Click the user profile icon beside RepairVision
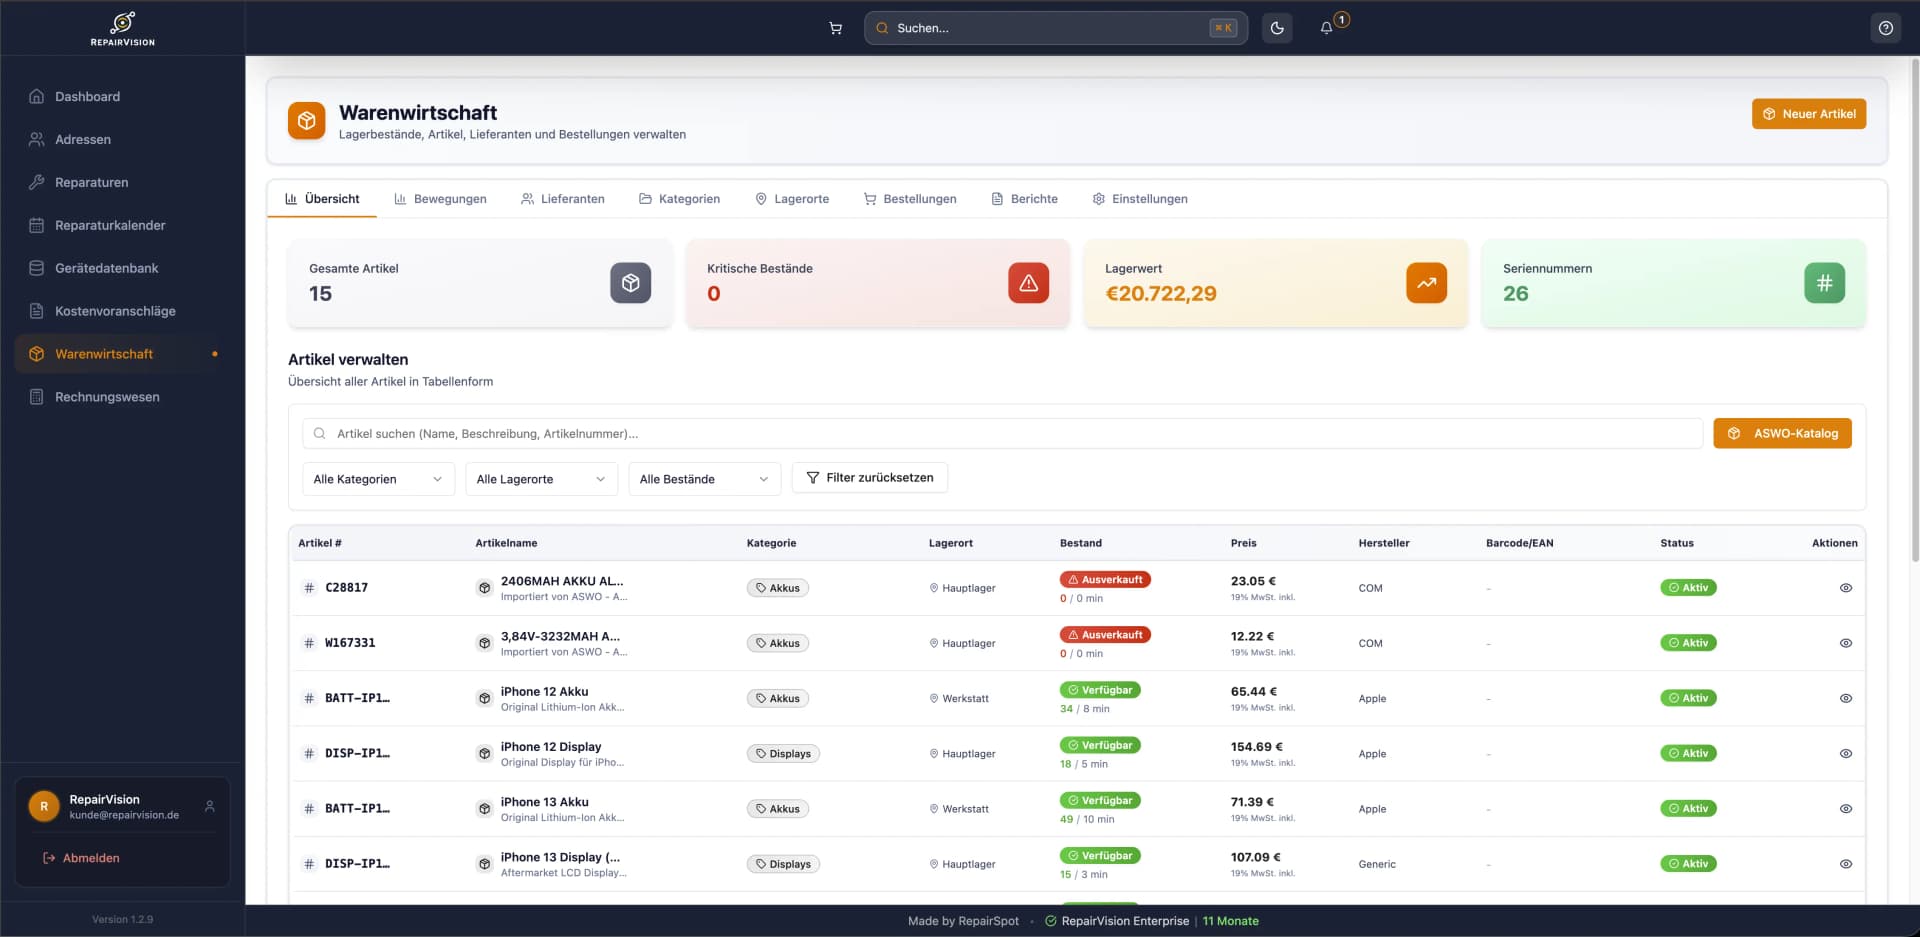Image resolution: width=1920 pixels, height=937 pixels. (210, 806)
